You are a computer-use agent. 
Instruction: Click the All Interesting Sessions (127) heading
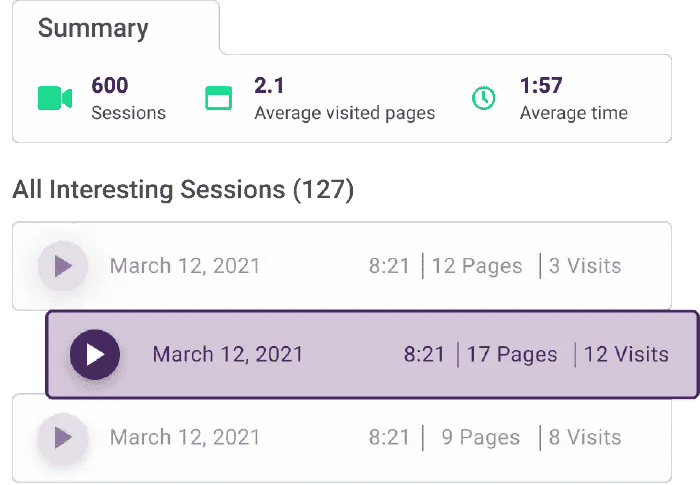(x=183, y=190)
